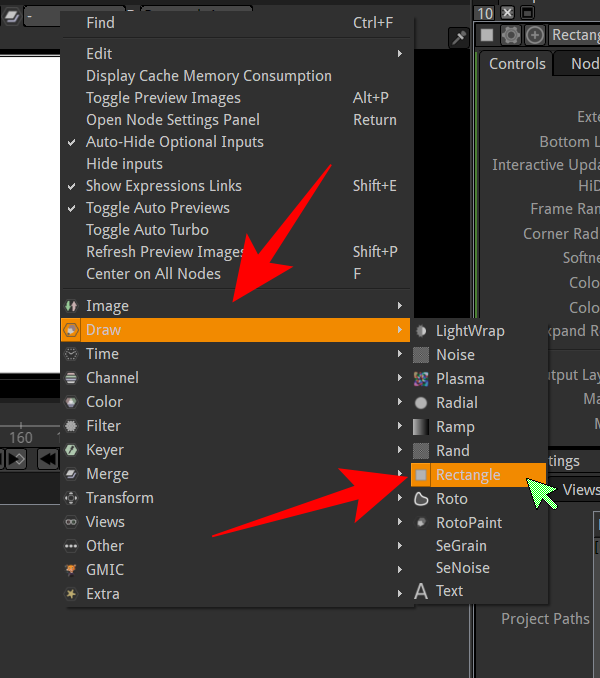Image resolution: width=600 pixels, height=678 pixels.
Task: Turn off Toggle Auto Previews
Action: pyautogui.click(x=157, y=208)
